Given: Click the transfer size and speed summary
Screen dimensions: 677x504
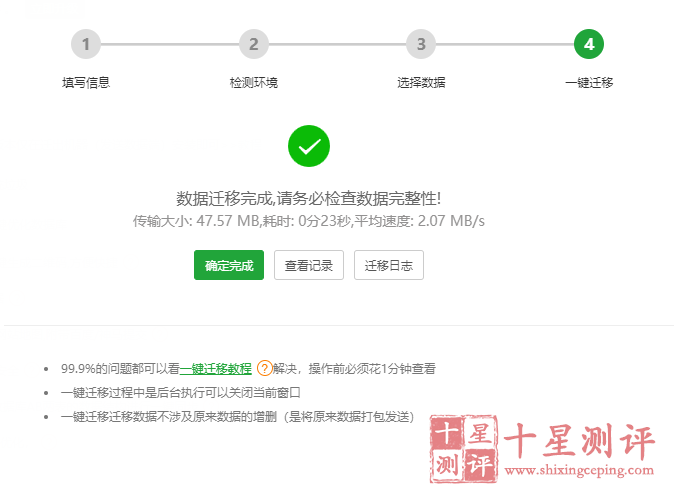Looking at the screenshot, I should [309, 220].
